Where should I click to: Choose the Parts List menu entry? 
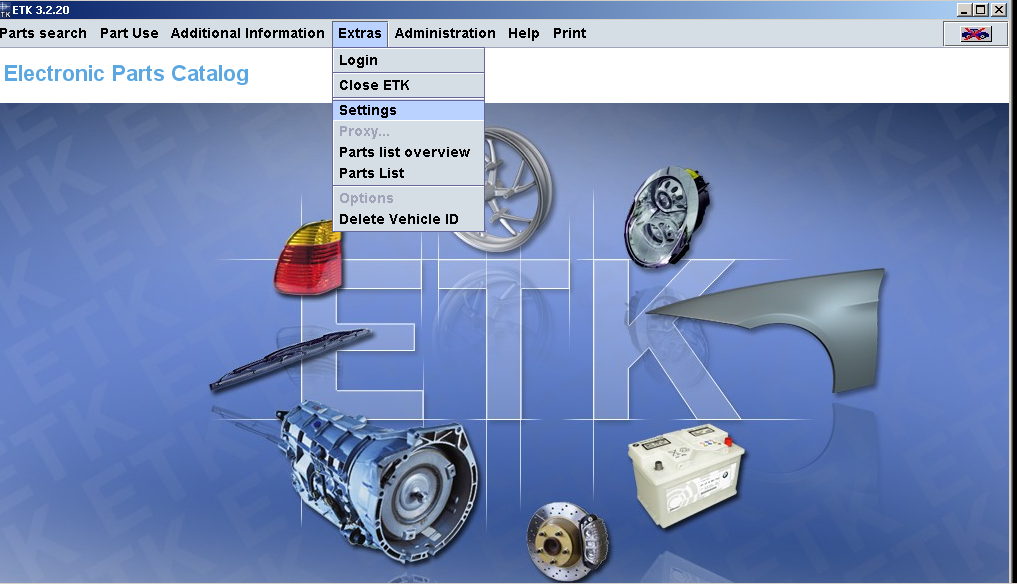(371, 173)
